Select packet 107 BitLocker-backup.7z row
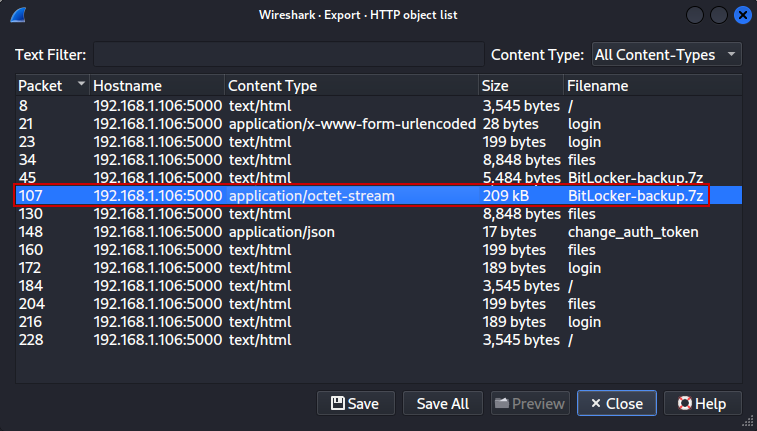 [x=362, y=196]
